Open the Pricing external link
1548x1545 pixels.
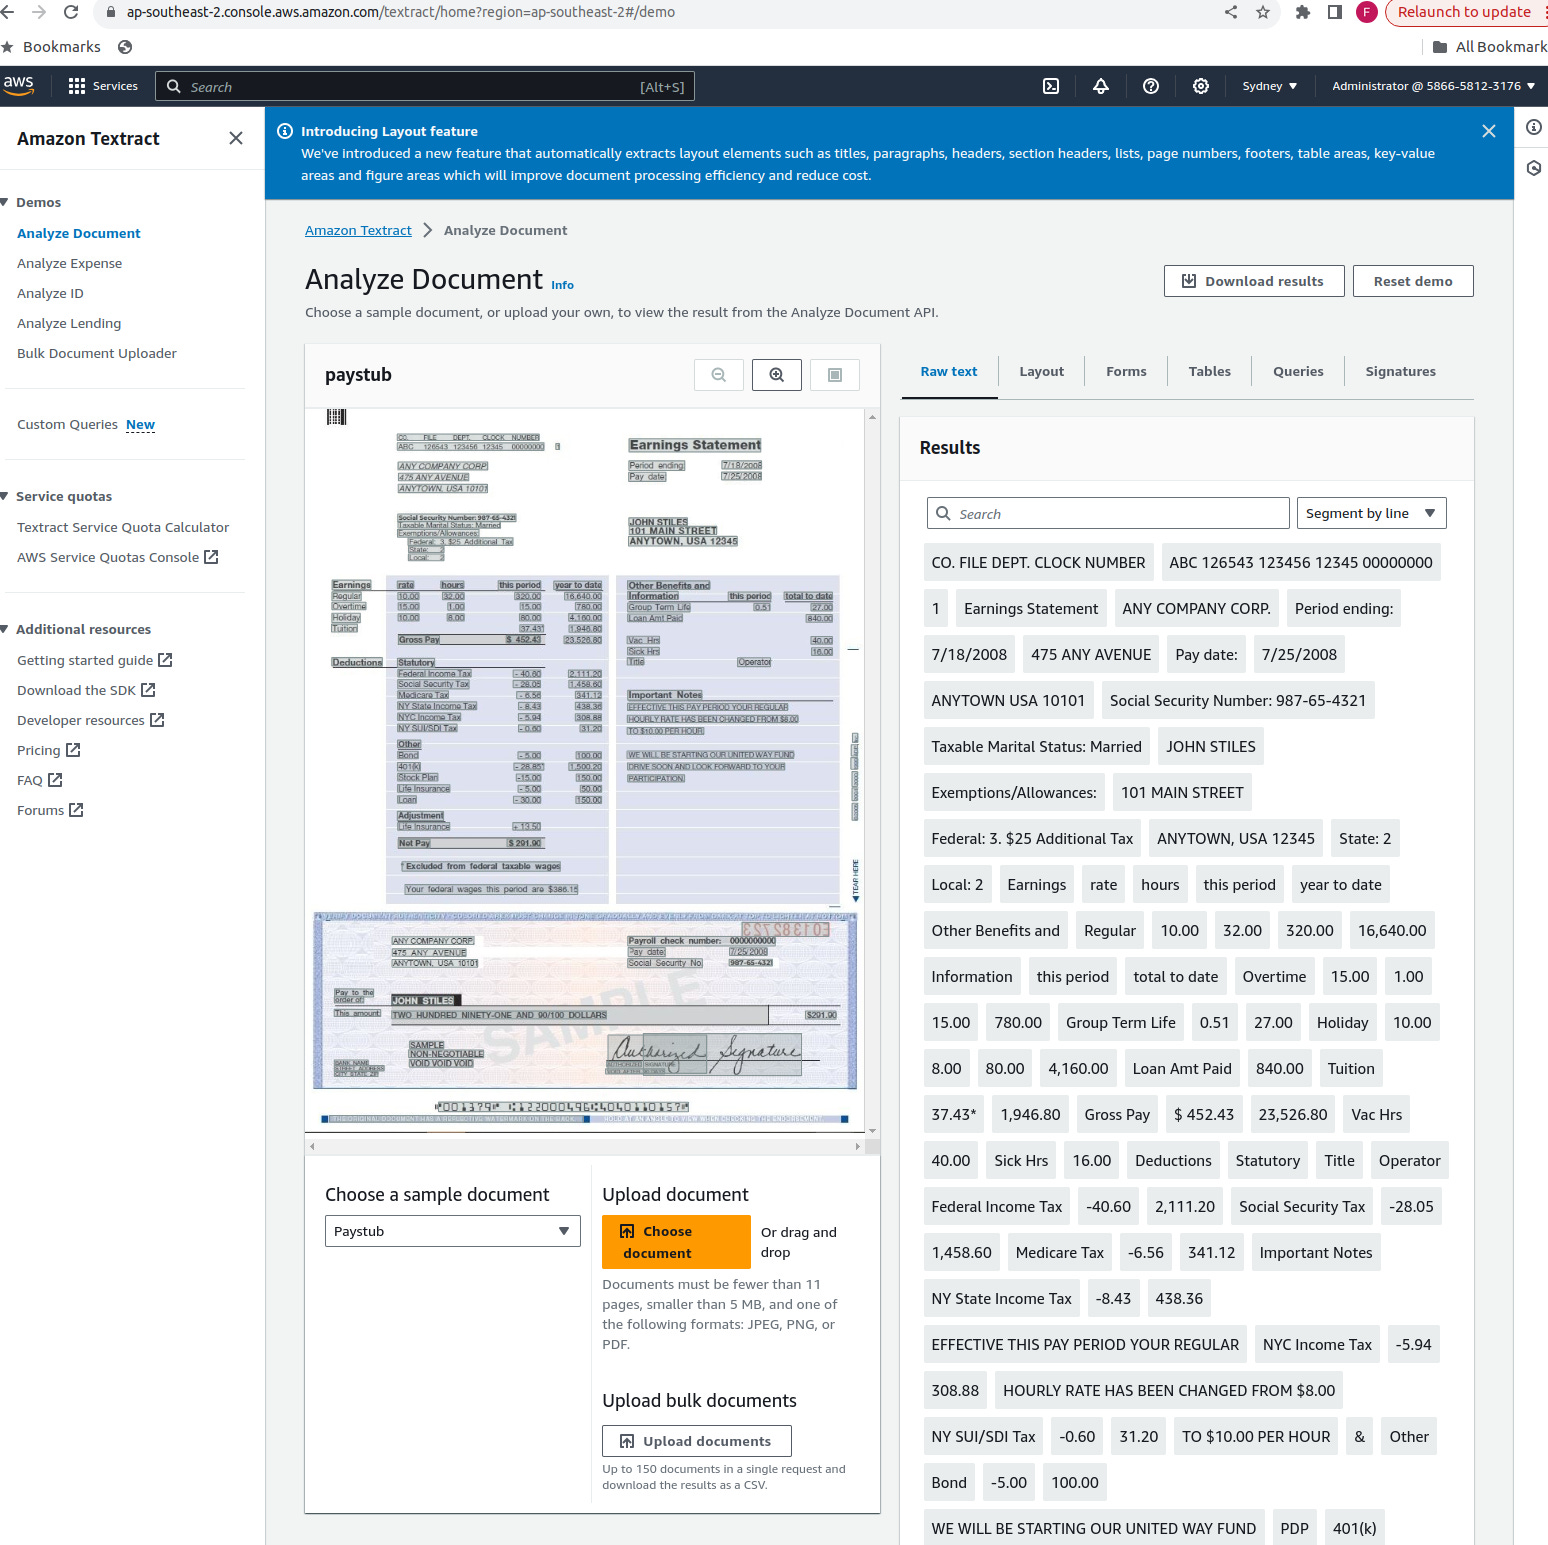[x=48, y=750]
